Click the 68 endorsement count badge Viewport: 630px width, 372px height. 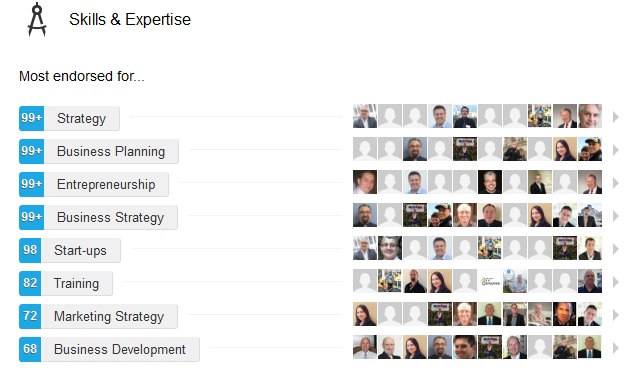point(30,349)
